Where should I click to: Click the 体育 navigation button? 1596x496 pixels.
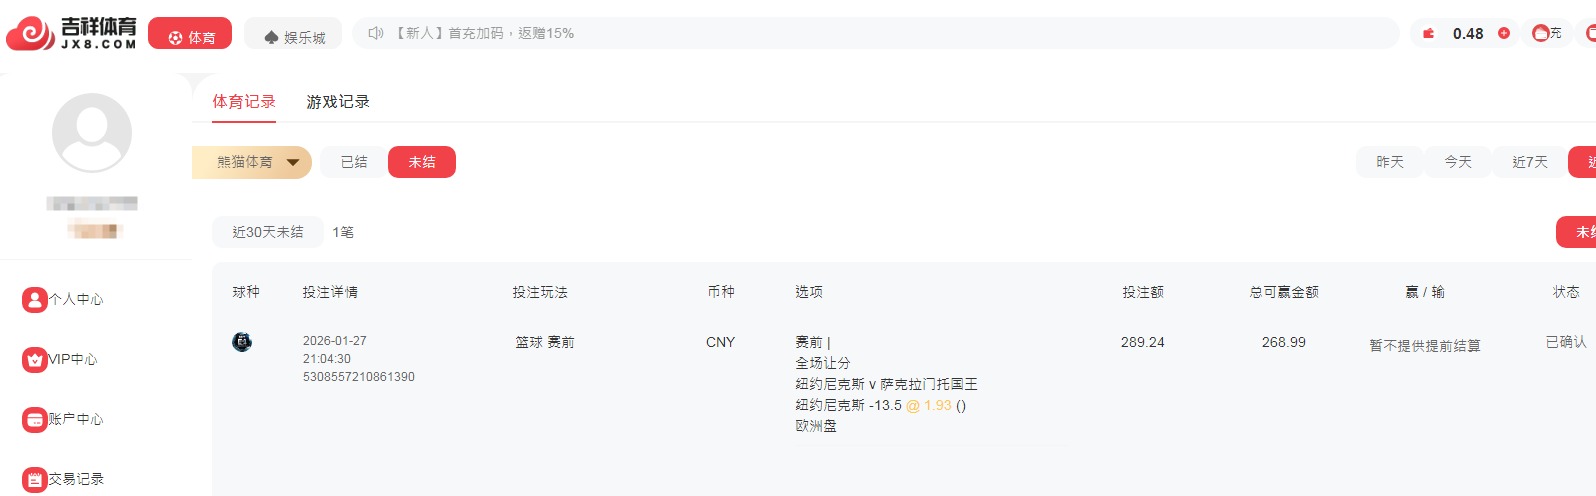[x=190, y=35]
